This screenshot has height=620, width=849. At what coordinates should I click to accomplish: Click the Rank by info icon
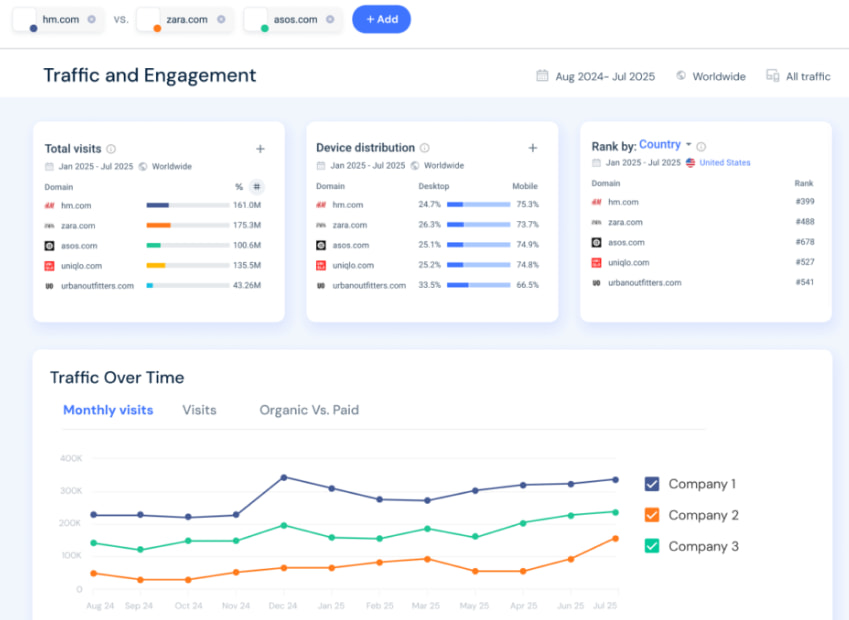coord(701,146)
